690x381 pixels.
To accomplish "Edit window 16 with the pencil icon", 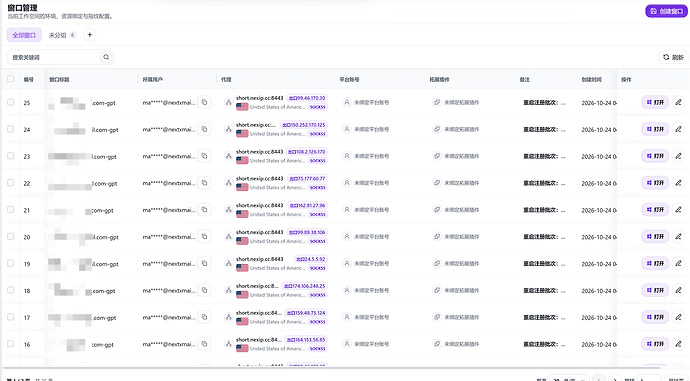I will click(x=679, y=344).
